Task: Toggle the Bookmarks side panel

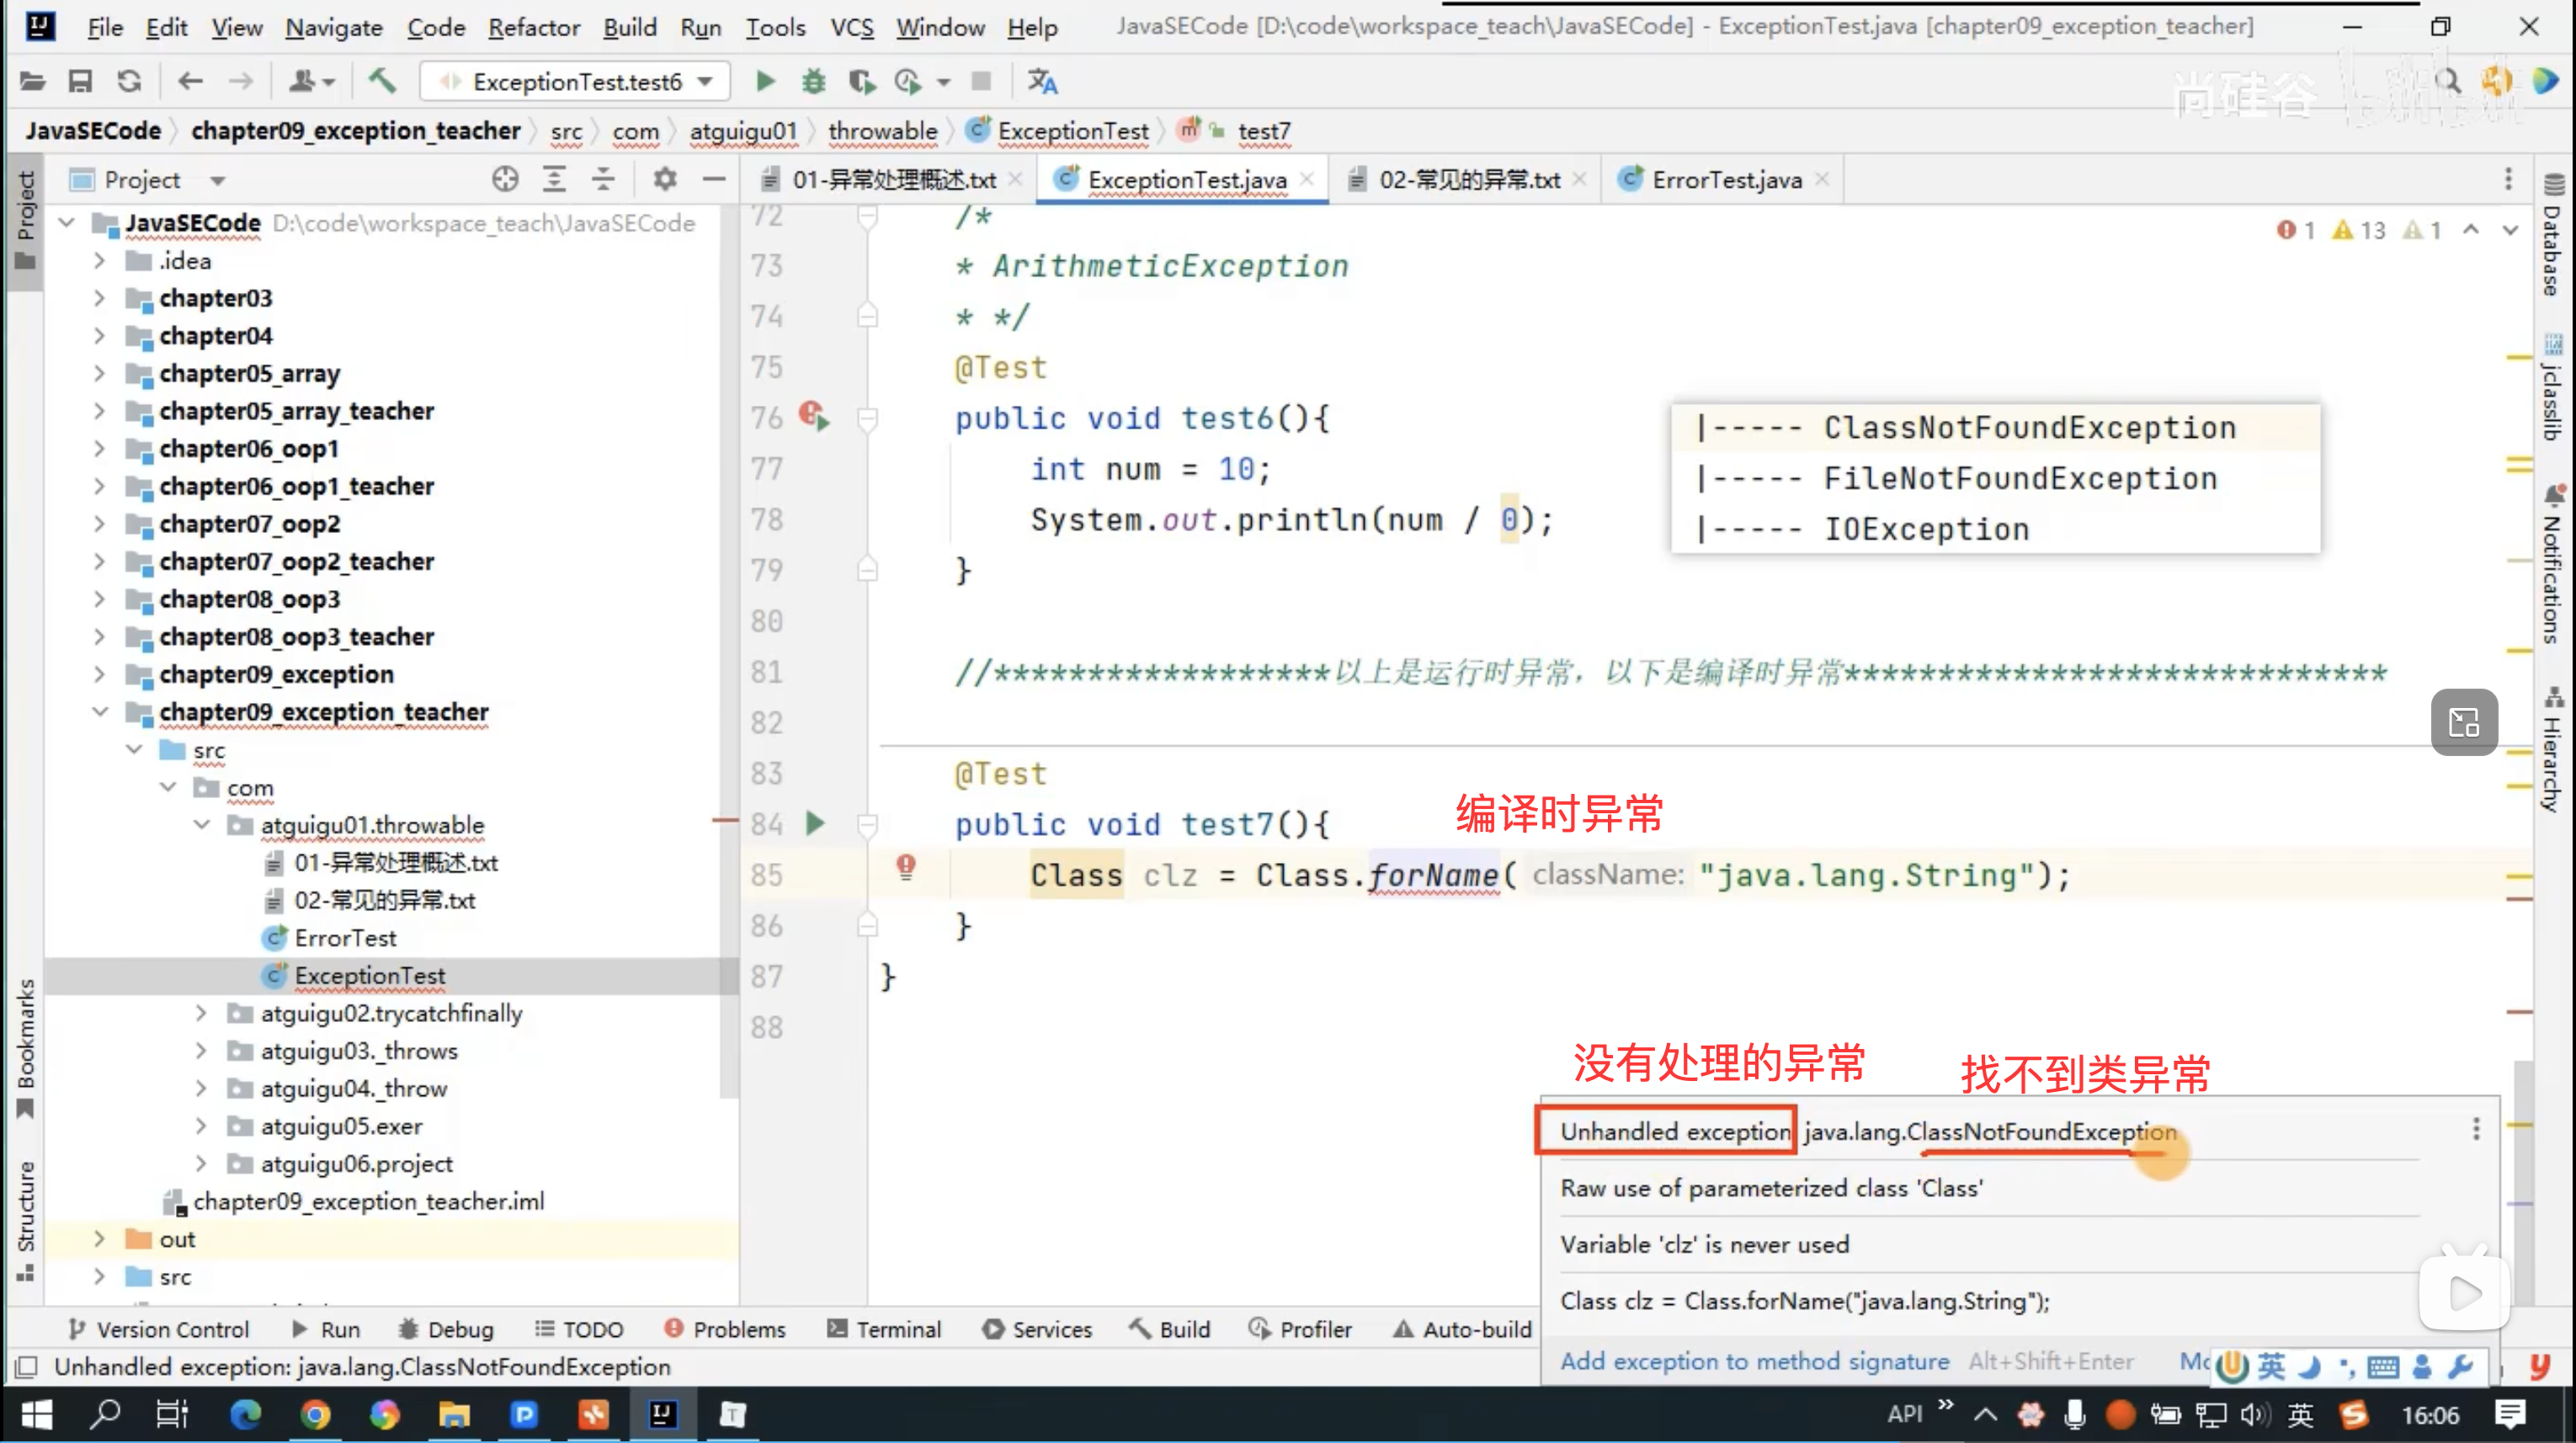Action: (x=26, y=1047)
